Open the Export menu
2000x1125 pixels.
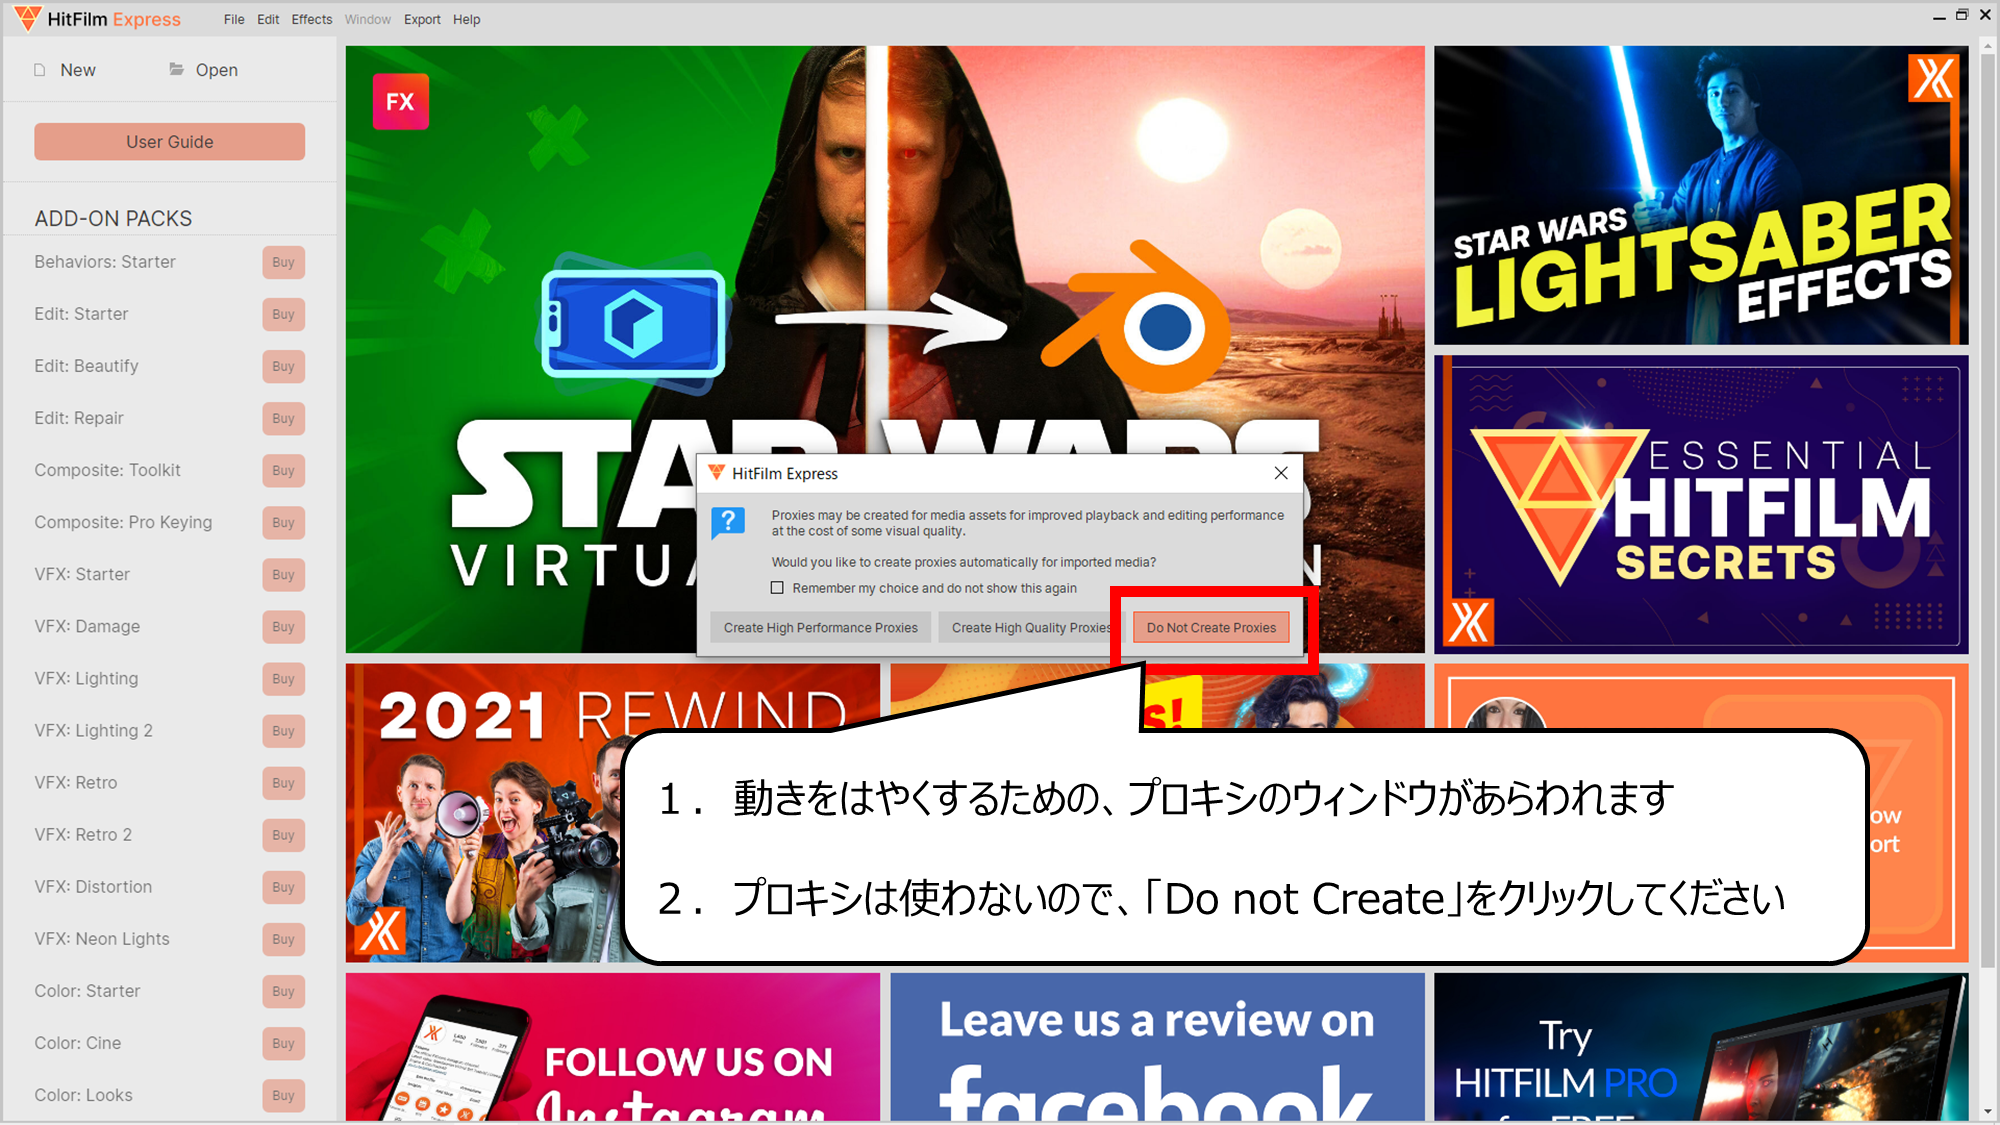(422, 19)
